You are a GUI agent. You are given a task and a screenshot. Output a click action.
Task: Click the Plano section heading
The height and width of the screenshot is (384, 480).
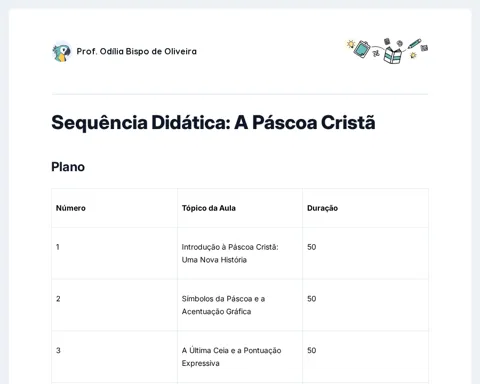pos(68,167)
